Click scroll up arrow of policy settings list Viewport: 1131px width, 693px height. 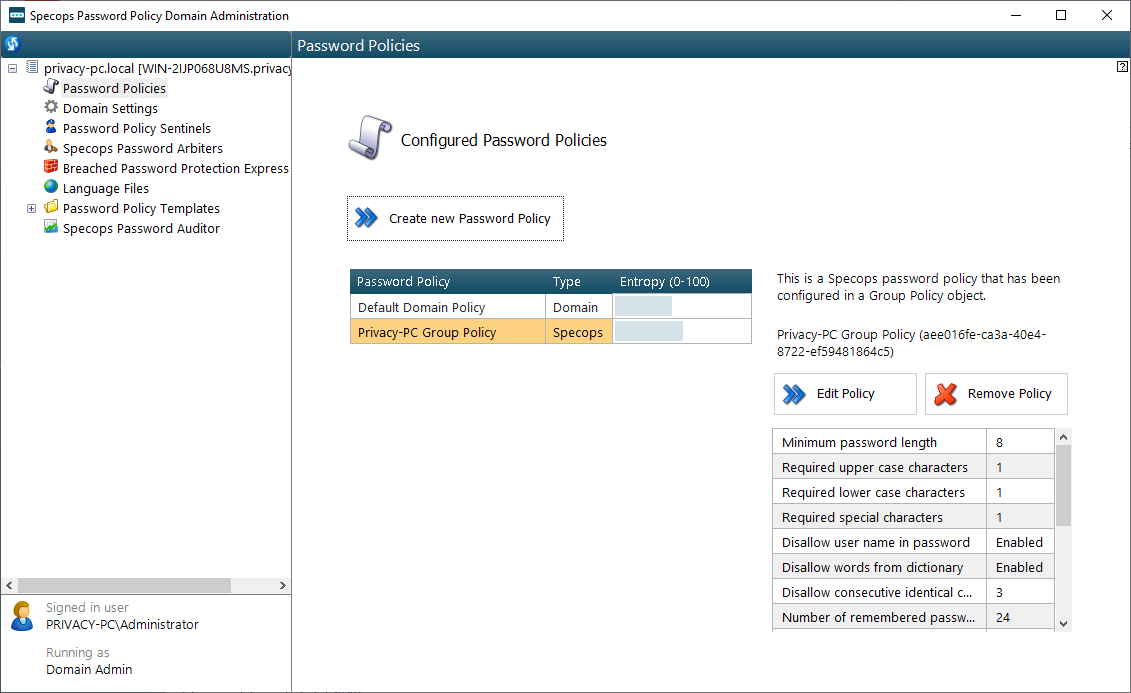[1063, 437]
